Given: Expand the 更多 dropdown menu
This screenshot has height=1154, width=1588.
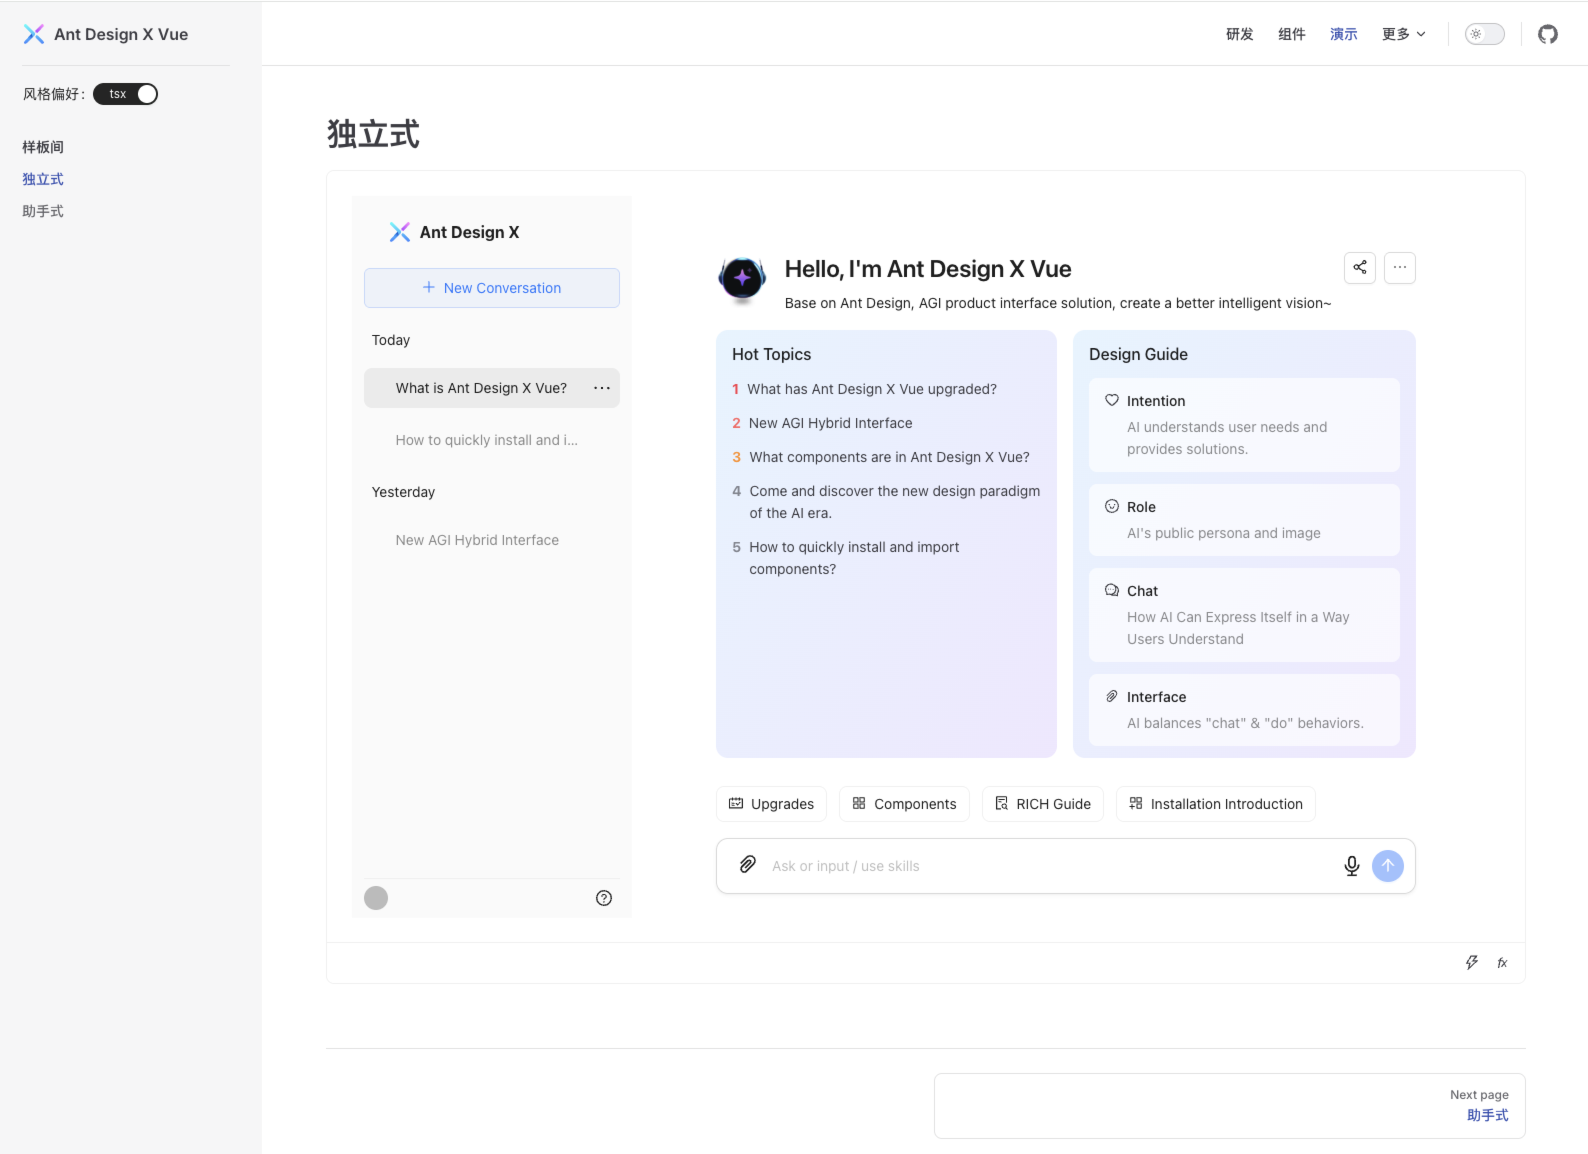Looking at the screenshot, I should tap(1403, 34).
